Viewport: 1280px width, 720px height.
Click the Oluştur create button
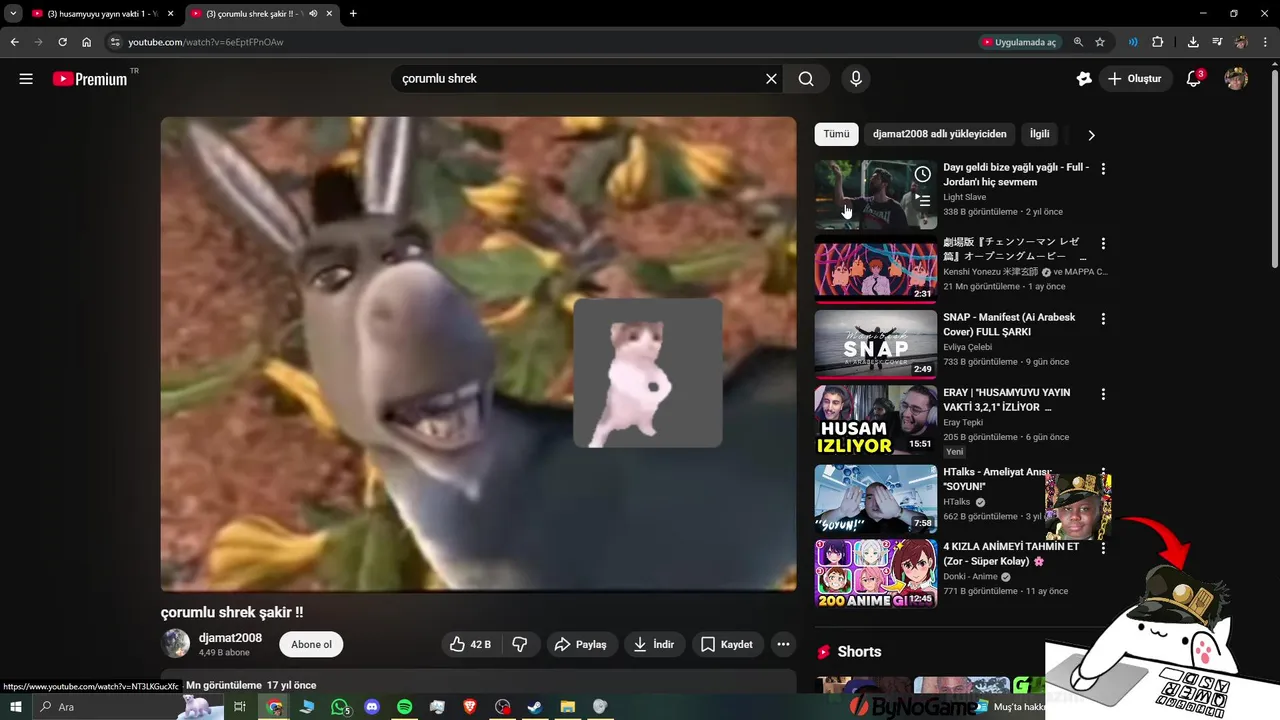pyautogui.click(x=1135, y=79)
